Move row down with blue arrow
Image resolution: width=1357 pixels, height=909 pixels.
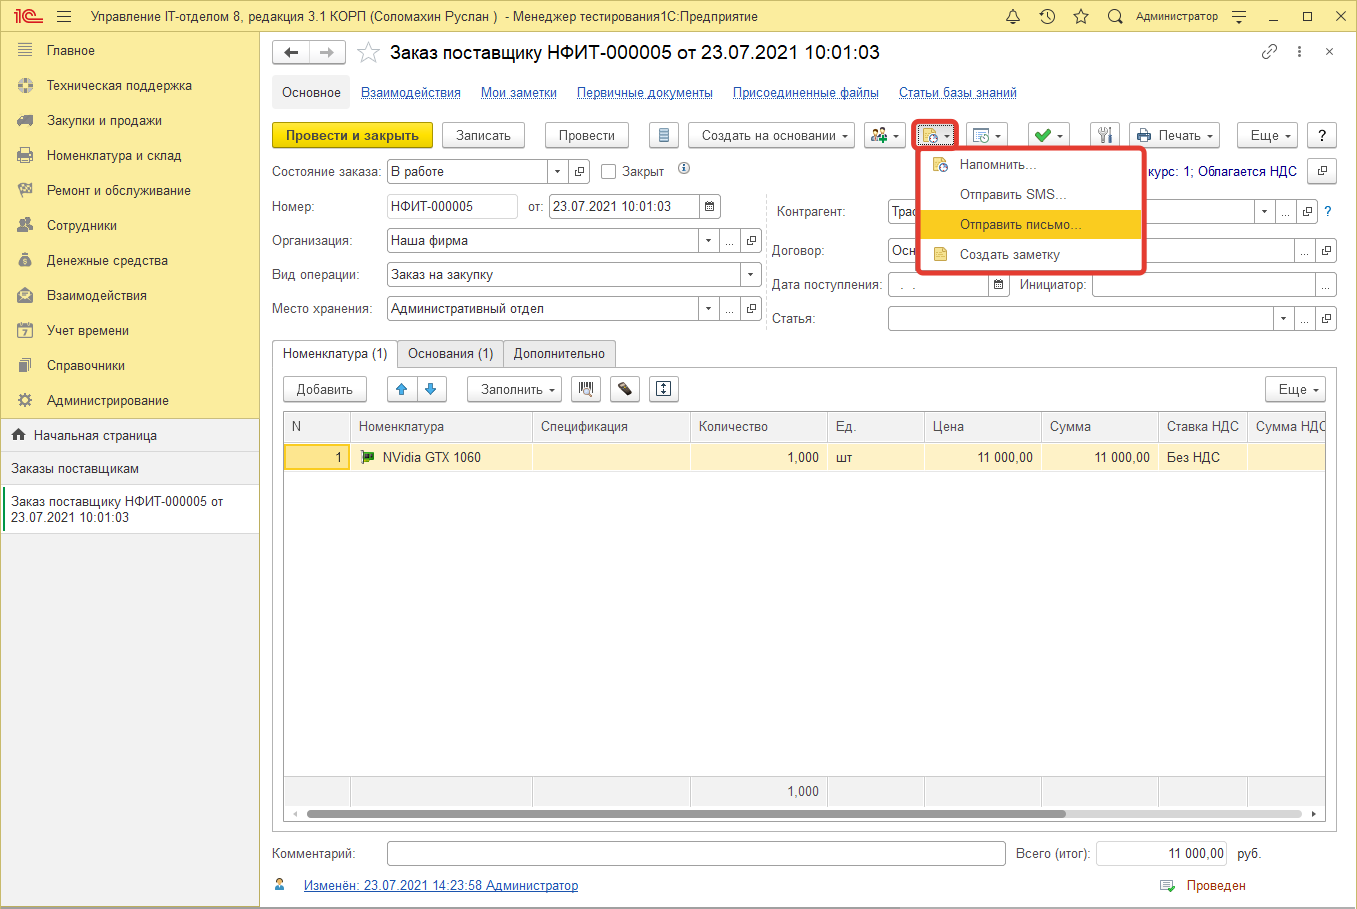coord(431,389)
